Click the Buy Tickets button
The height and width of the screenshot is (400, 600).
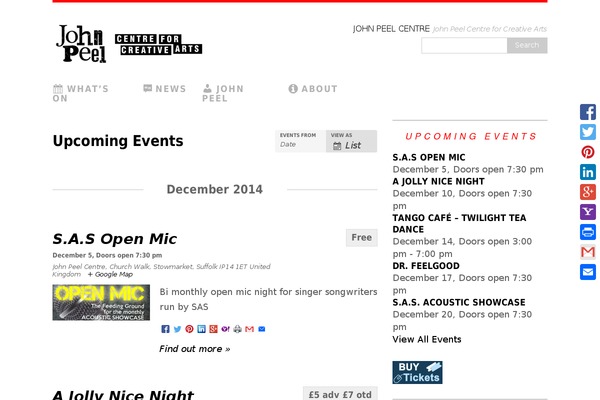[x=417, y=372]
